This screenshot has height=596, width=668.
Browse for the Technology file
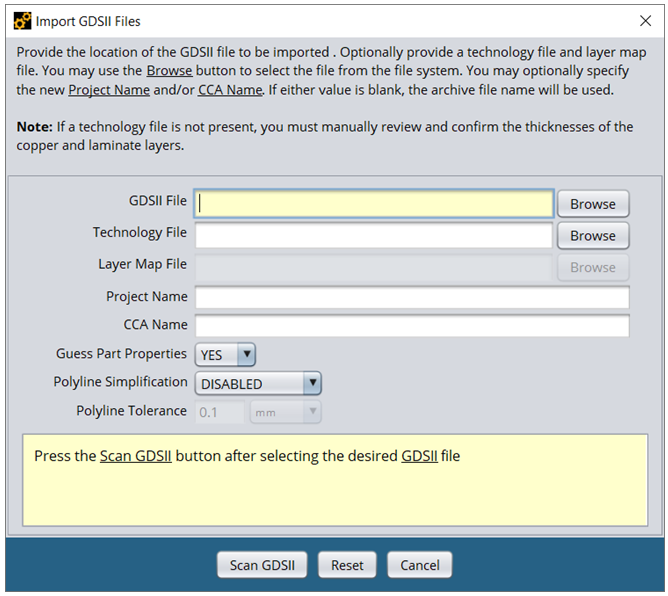click(592, 235)
